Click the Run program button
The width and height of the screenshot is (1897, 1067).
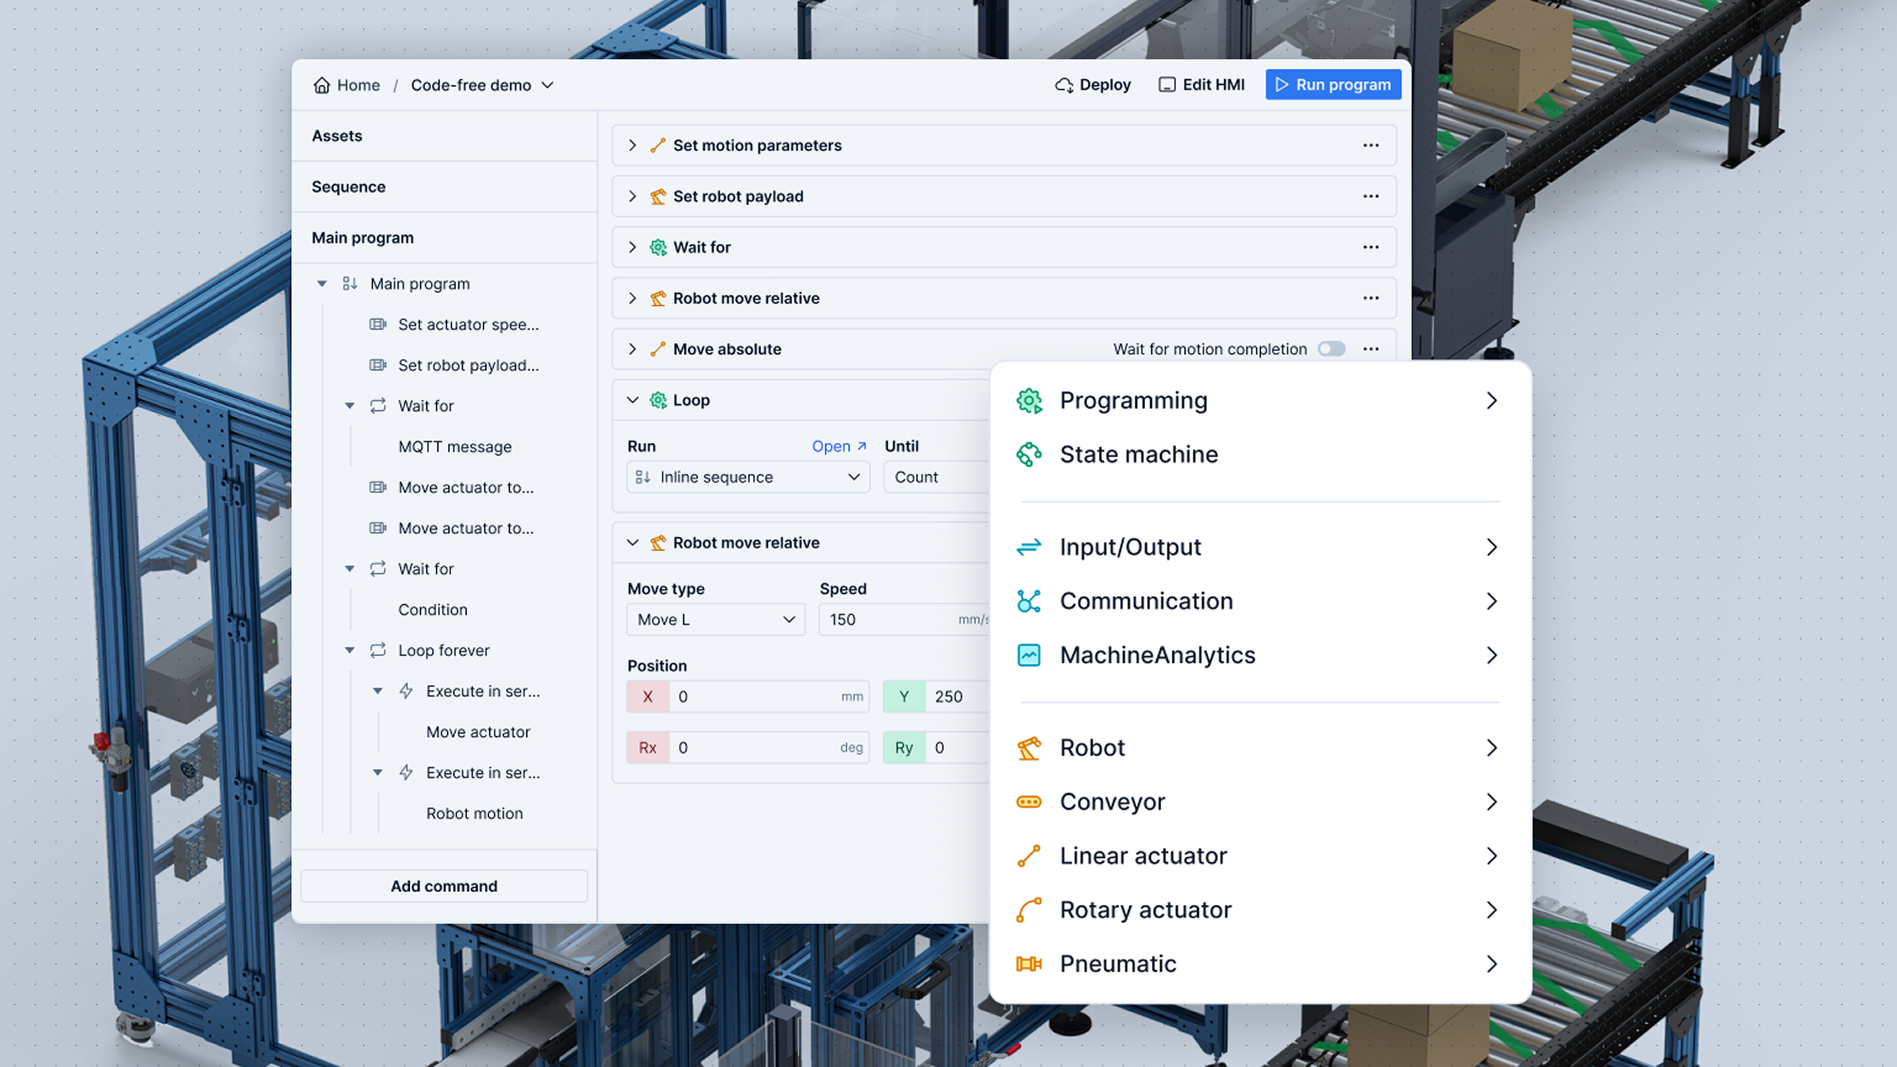click(x=1333, y=84)
